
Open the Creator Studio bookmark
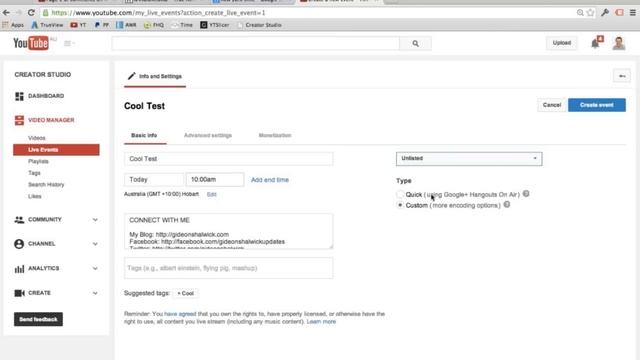260,25
